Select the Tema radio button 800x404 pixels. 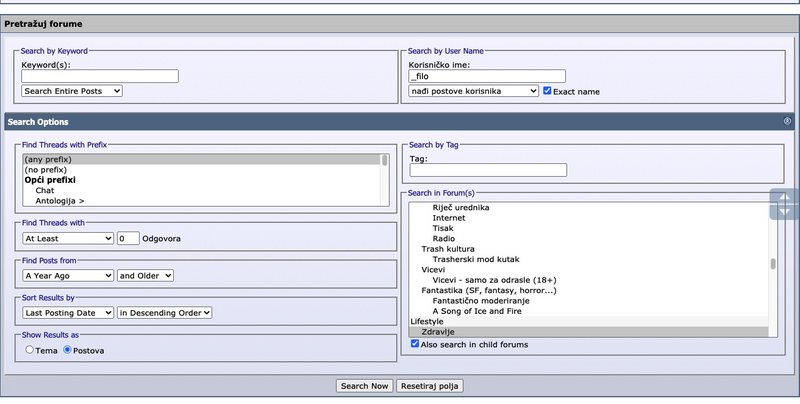pos(30,350)
